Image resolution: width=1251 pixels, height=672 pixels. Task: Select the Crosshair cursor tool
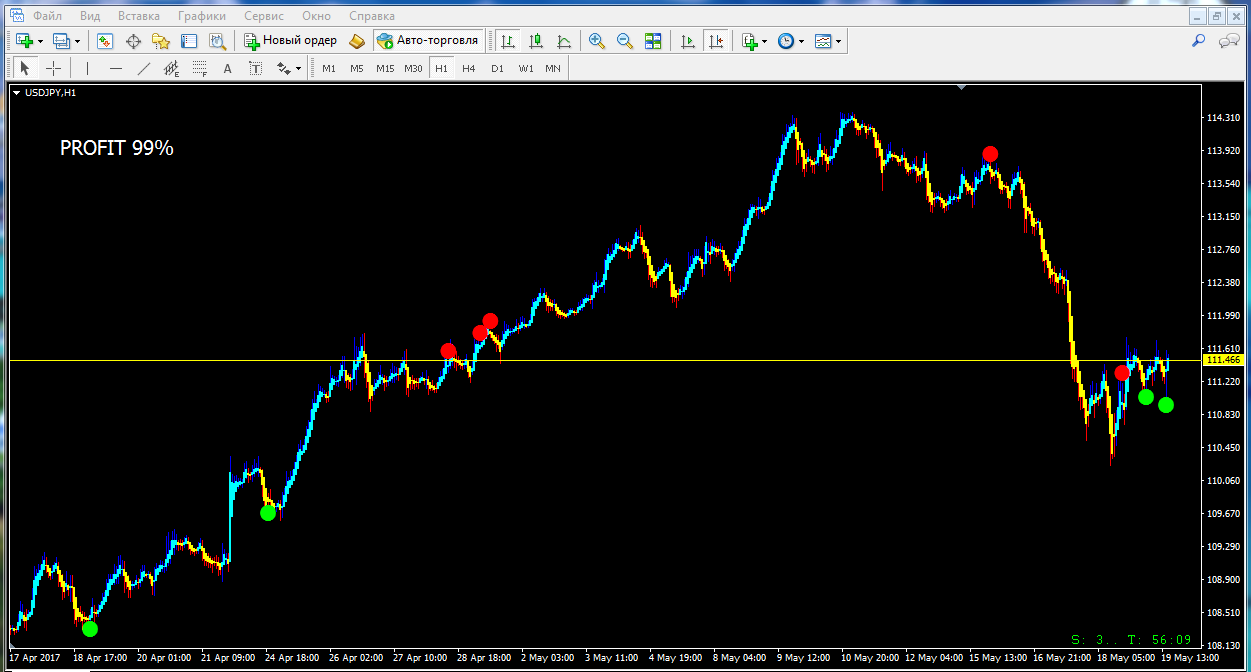pos(54,68)
